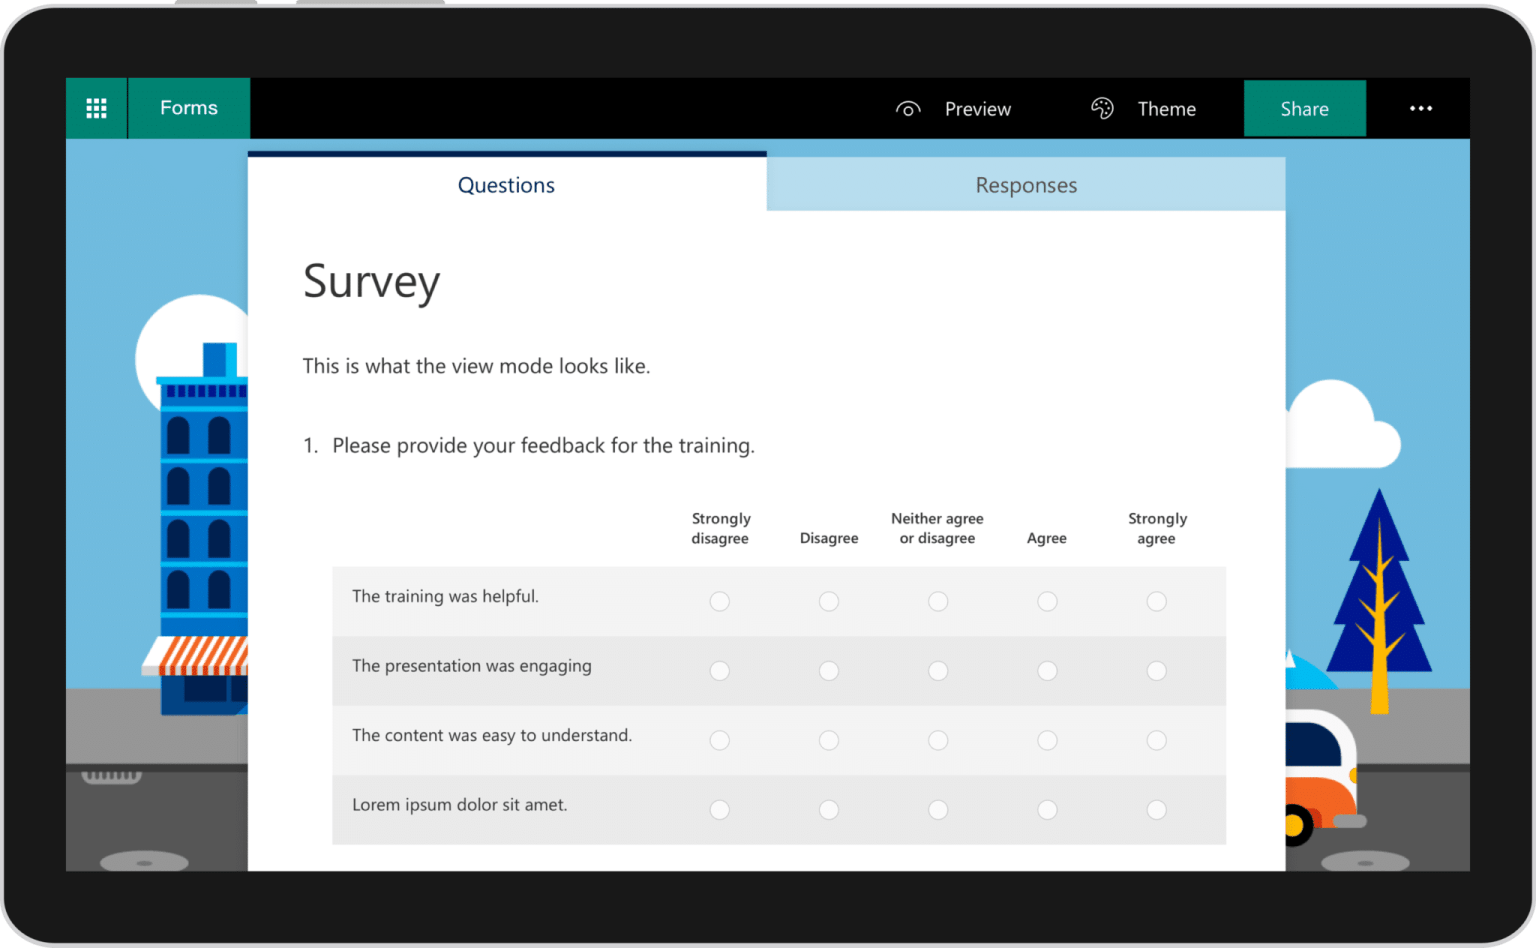Select the Questions tab
Screen dimensions: 1536x948
point(506,184)
